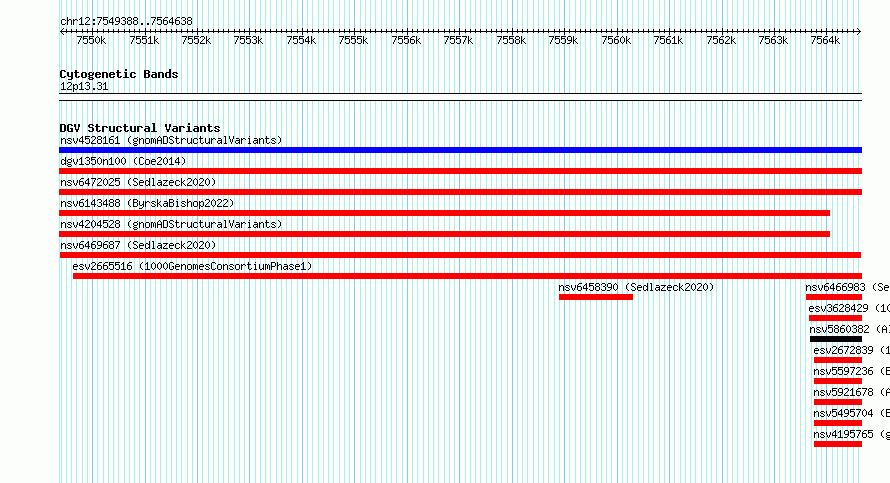Click the 7558k ruler label
The height and width of the screenshot is (483, 890).
coord(511,41)
